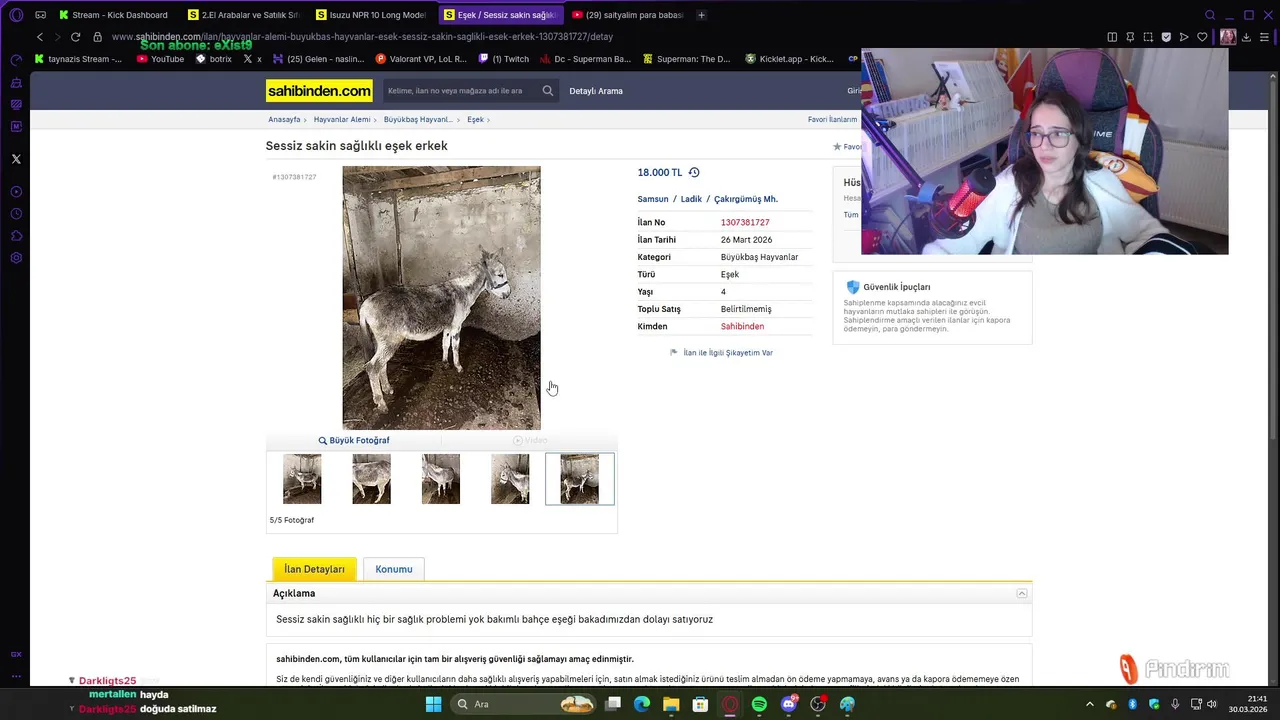Image resolution: width=1280 pixels, height=720 pixels.
Task: Open File Explorer from the taskbar
Action: [x=671, y=704]
